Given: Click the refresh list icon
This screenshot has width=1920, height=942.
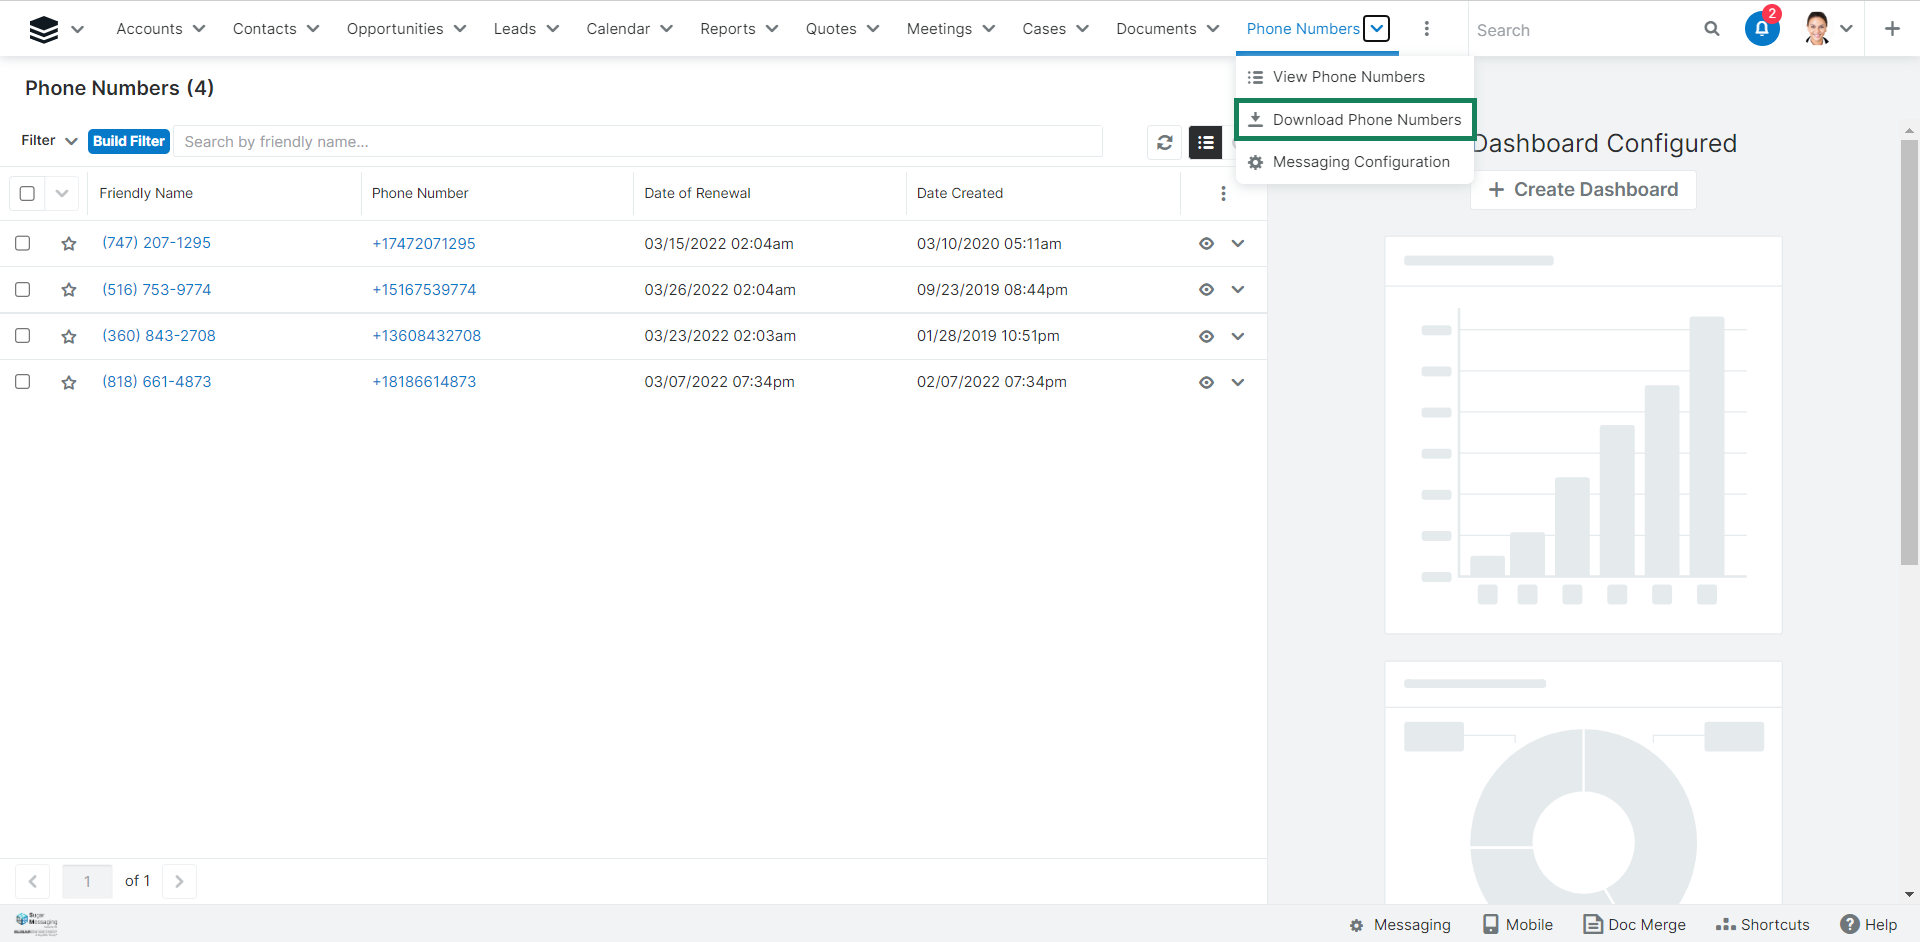Looking at the screenshot, I should pos(1164,143).
